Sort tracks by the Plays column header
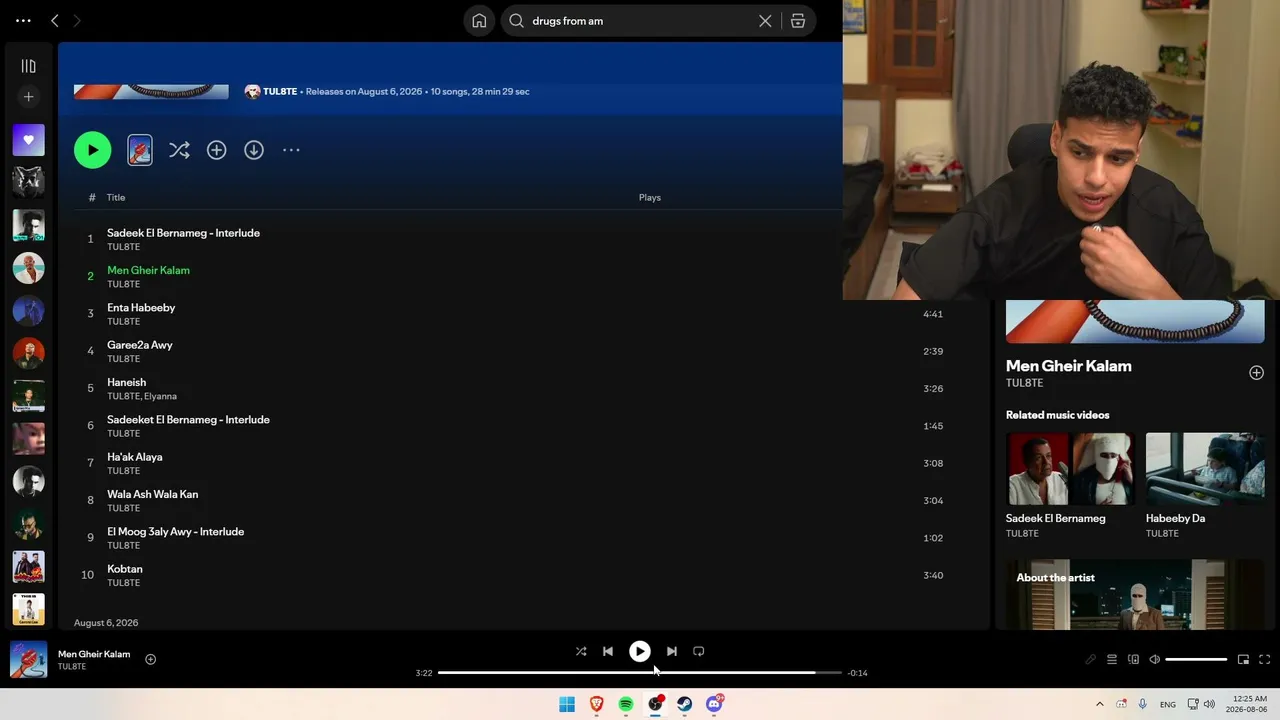The height and width of the screenshot is (720, 1280). (x=650, y=198)
